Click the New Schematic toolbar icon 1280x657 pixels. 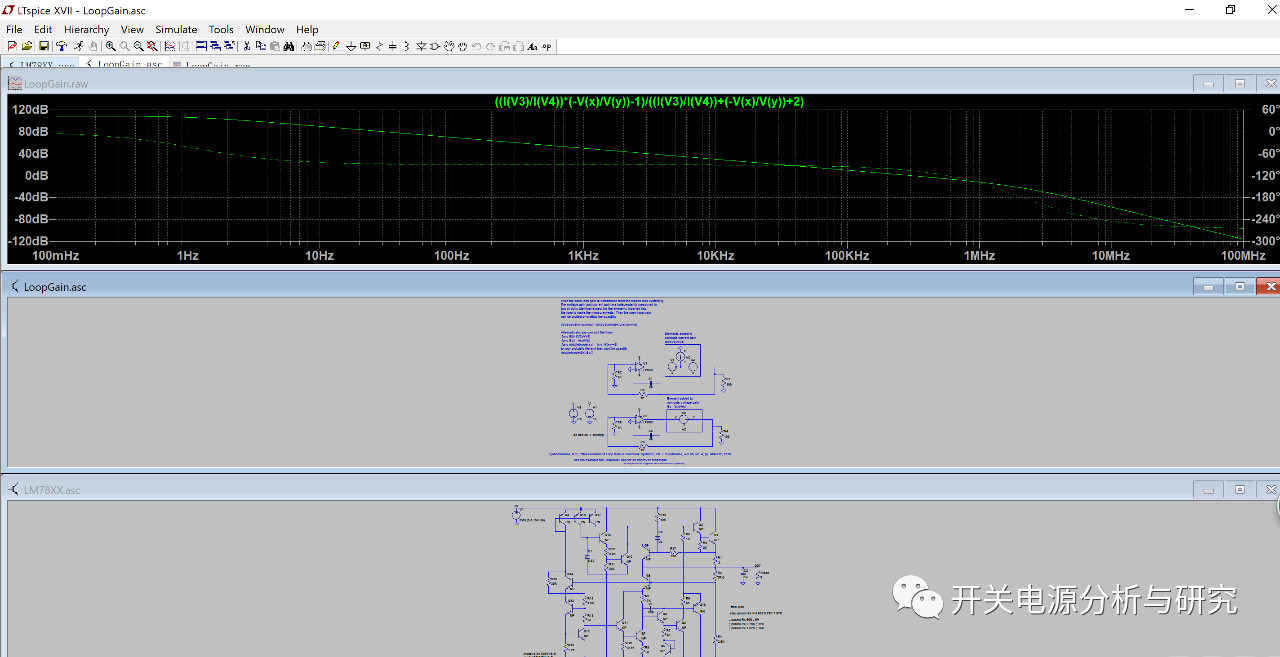click(12, 46)
